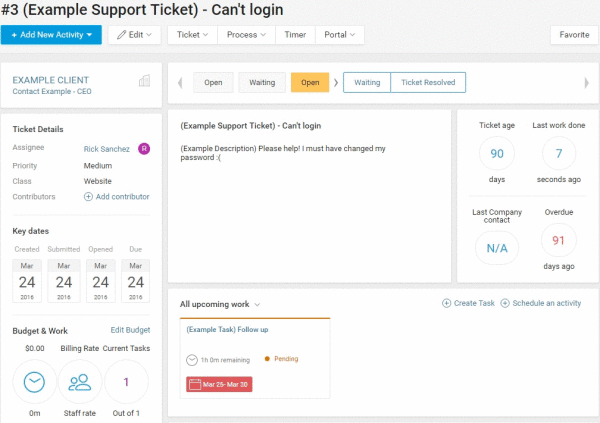Click Rick Sanchez's purple avatar icon

[144, 149]
